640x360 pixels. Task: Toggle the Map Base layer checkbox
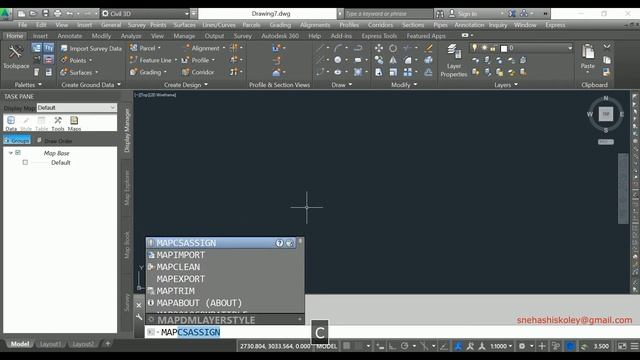coord(18,153)
